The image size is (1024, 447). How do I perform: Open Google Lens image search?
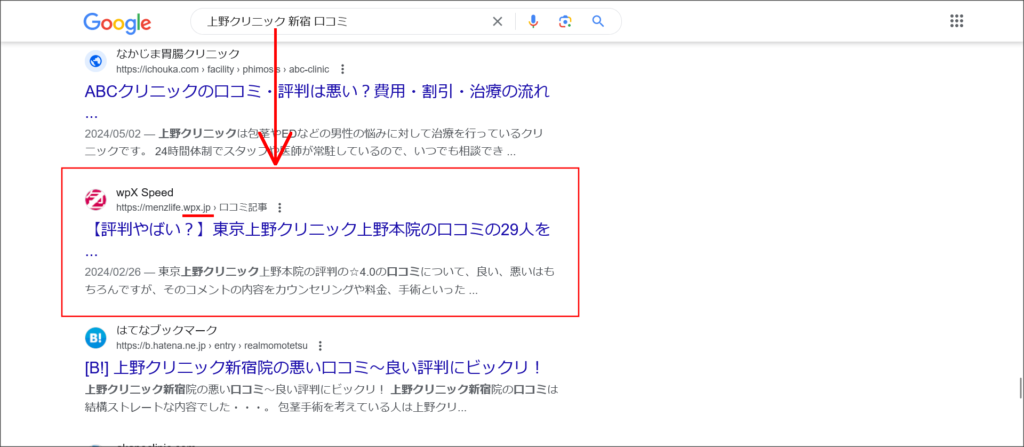[x=565, y=22]
